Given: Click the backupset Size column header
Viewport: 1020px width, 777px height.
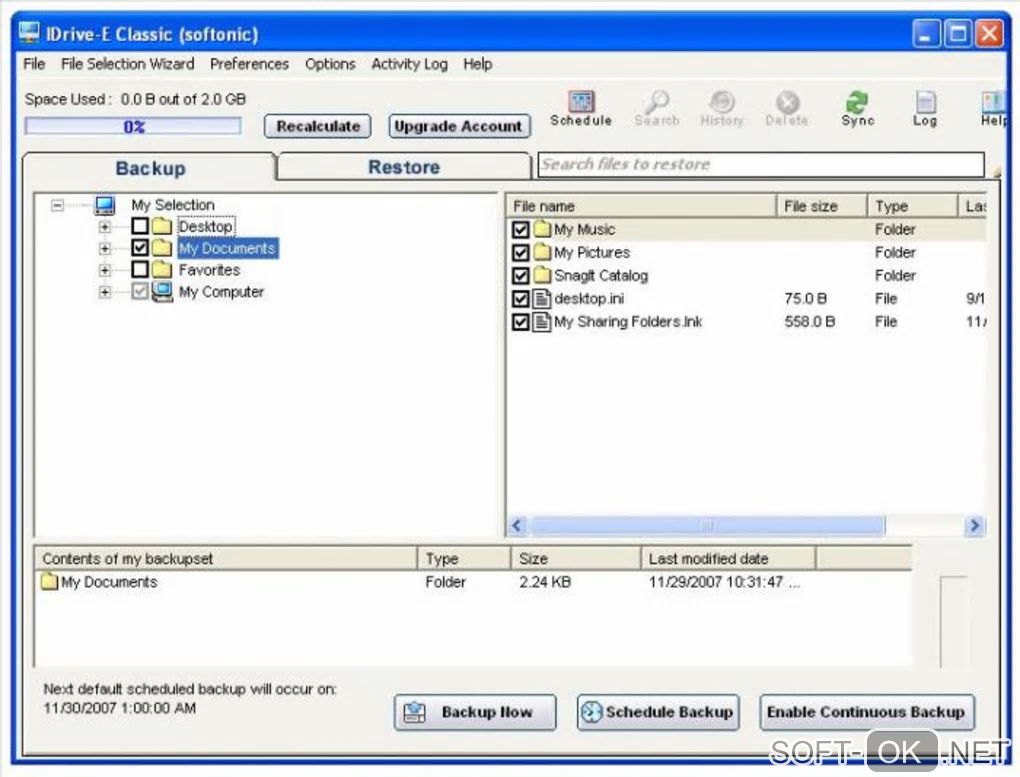Looking at the screenshot, I should point(576,558).
